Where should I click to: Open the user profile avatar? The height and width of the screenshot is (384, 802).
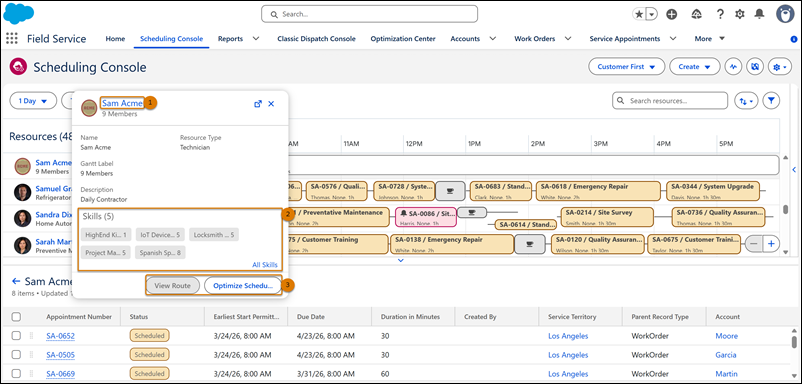pos(785,14)
